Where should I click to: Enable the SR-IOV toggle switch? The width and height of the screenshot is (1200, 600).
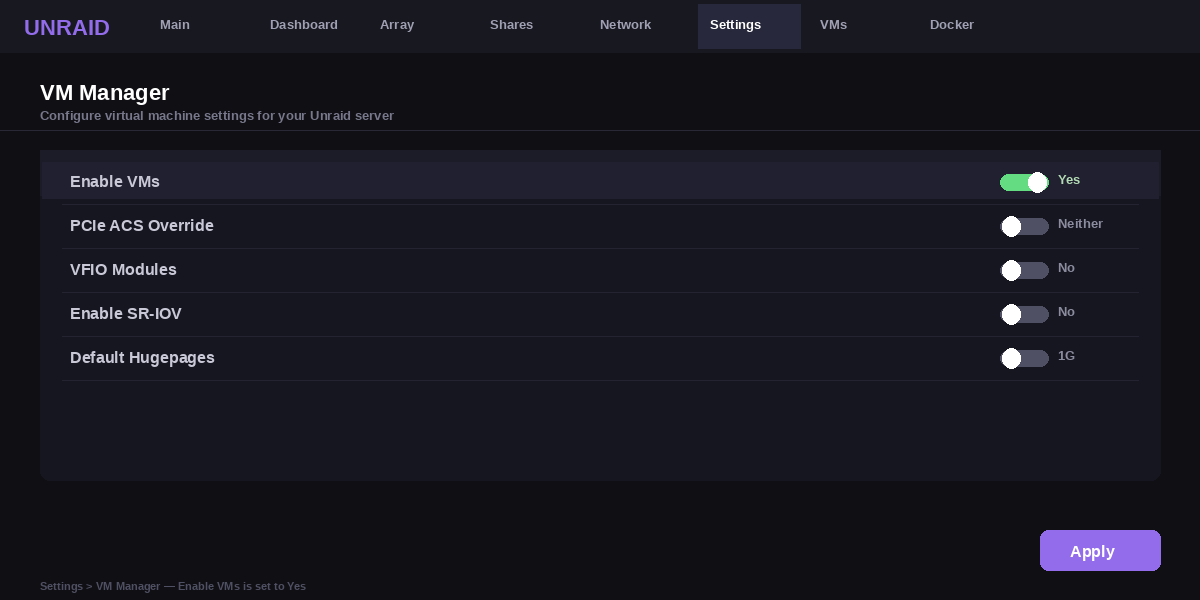pos(1024,314)
